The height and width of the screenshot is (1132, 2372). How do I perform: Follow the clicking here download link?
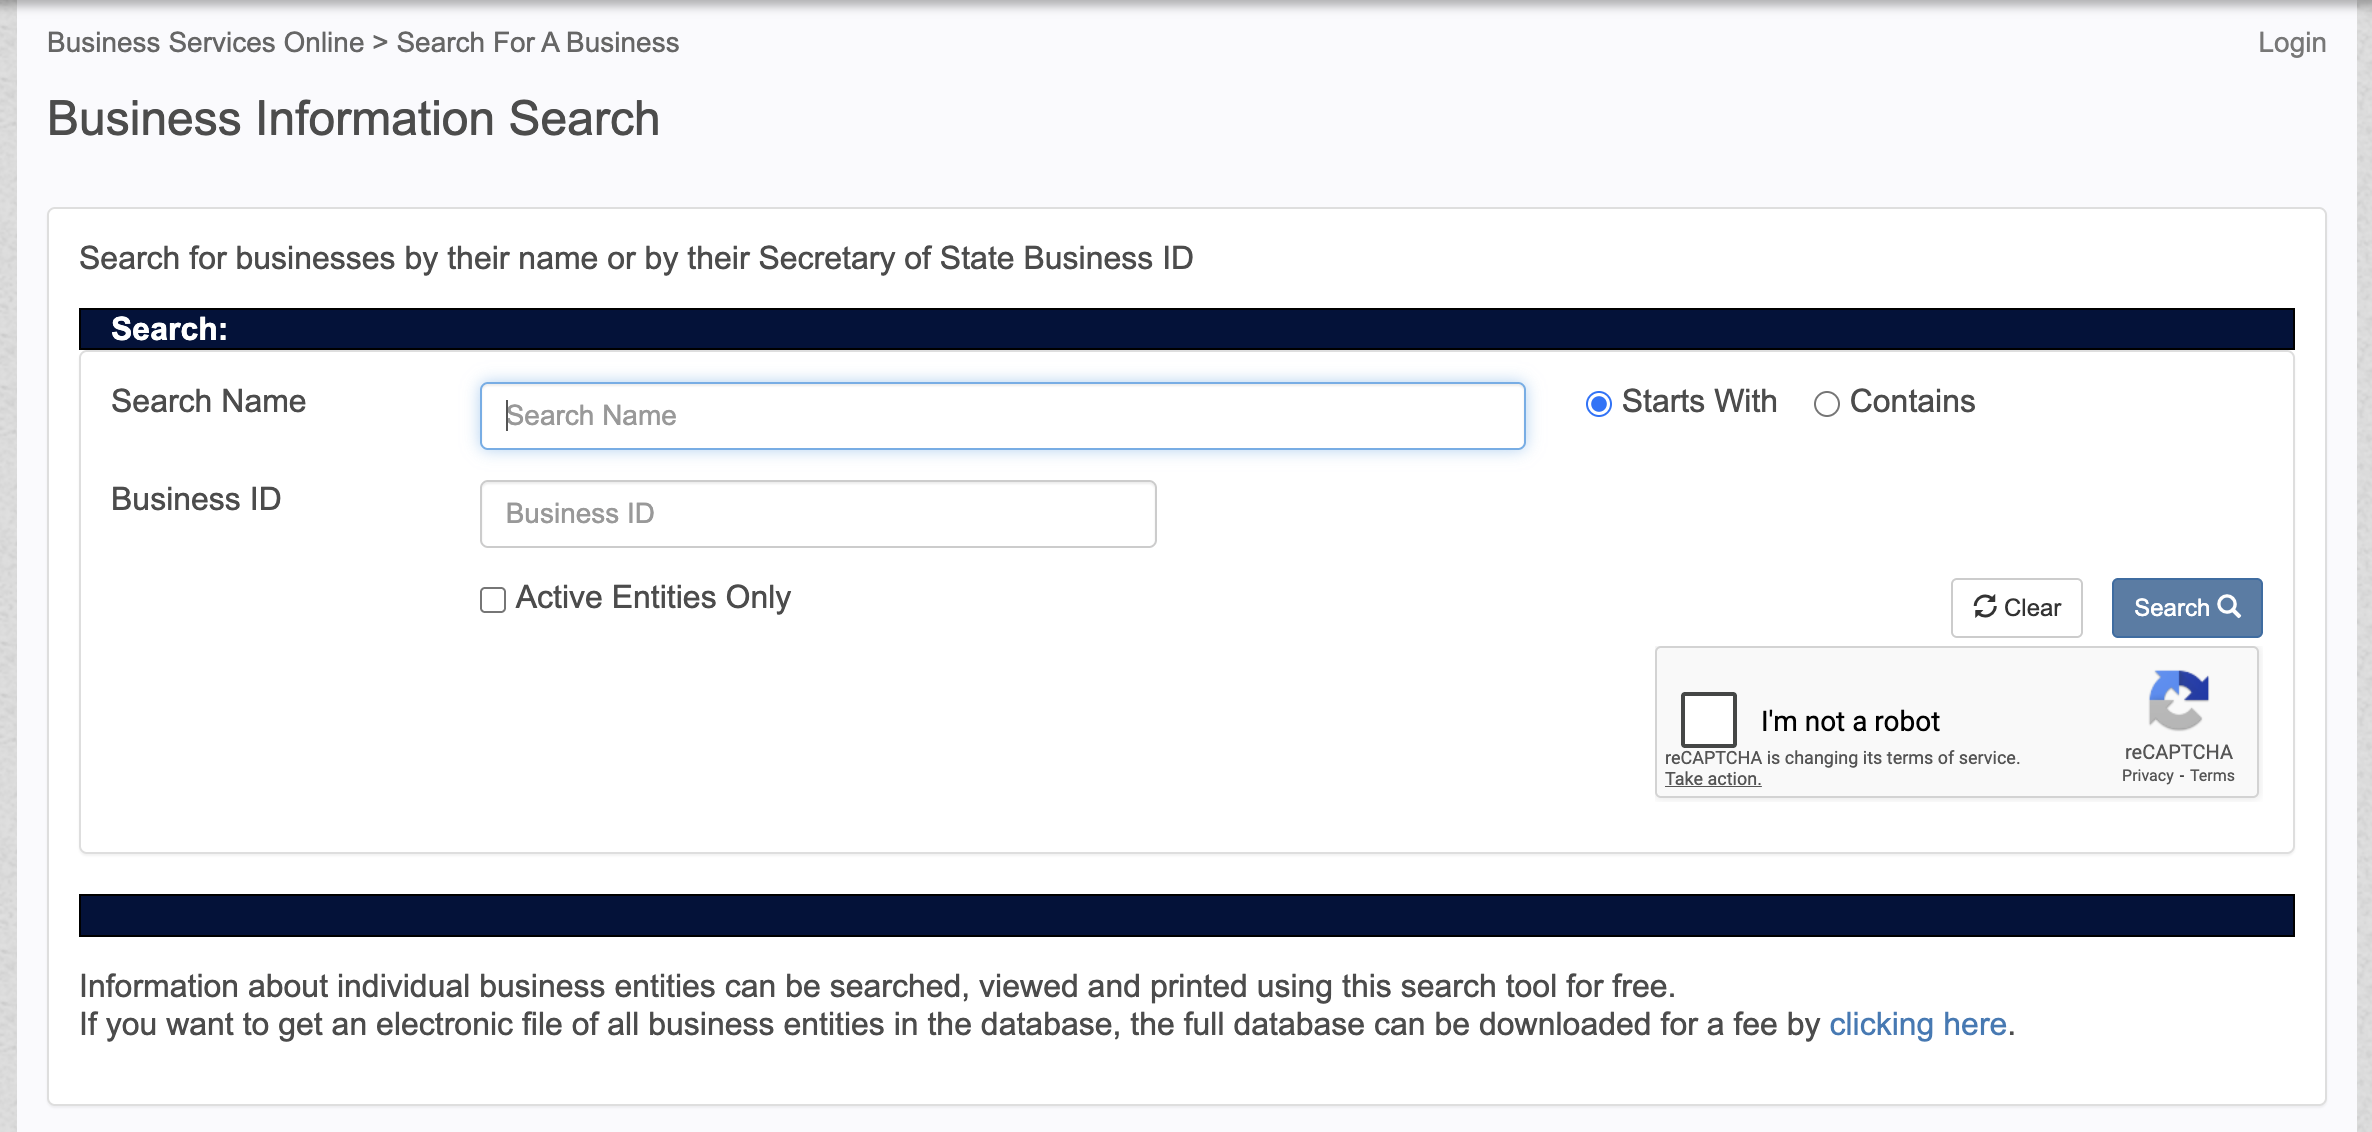point(1917,1025)
